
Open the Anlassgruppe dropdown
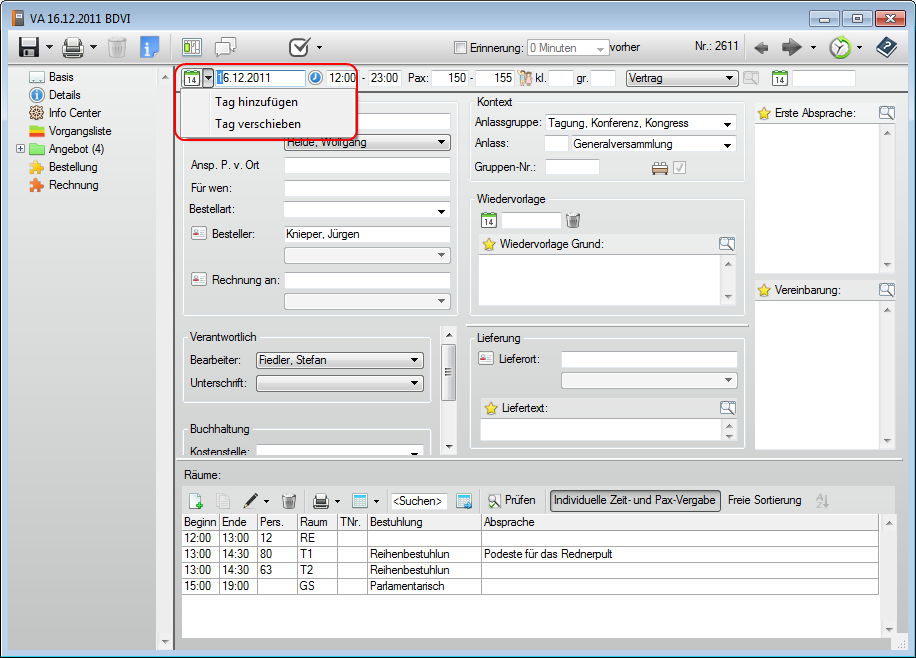coord(726,123)
